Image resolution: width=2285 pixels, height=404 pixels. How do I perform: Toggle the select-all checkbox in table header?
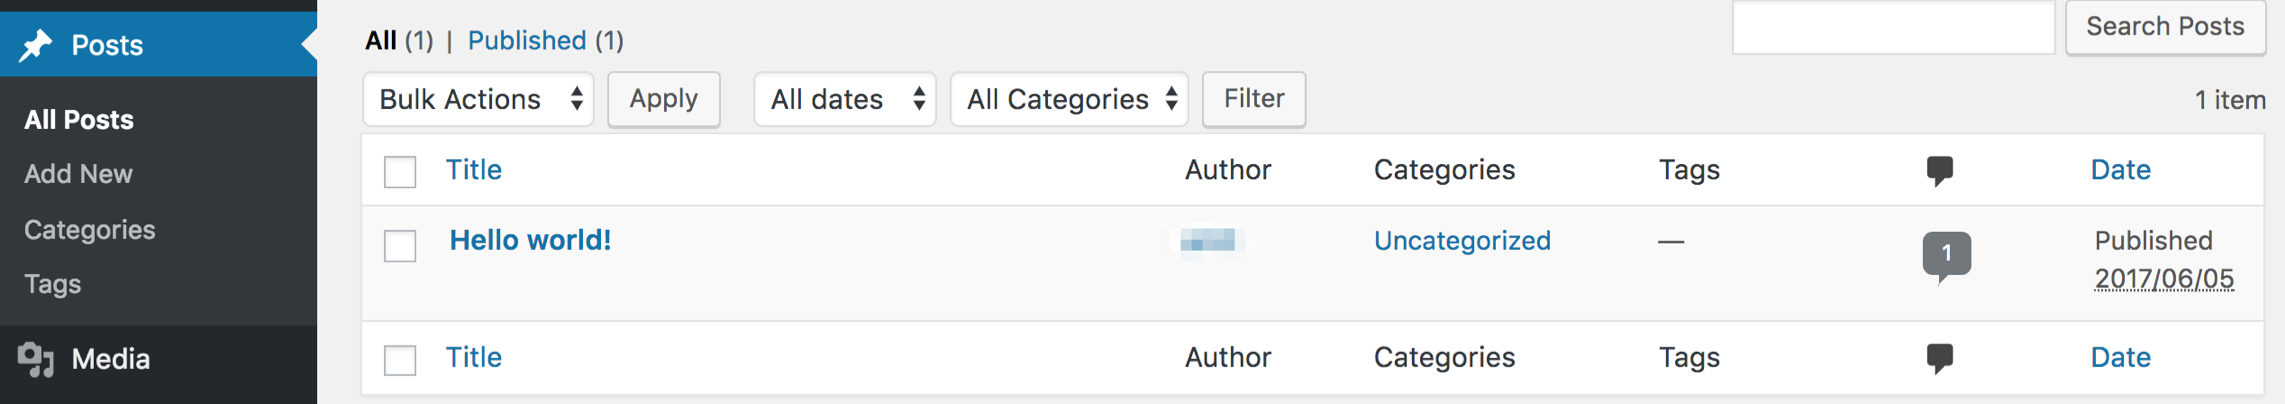(x=400, y=171)
